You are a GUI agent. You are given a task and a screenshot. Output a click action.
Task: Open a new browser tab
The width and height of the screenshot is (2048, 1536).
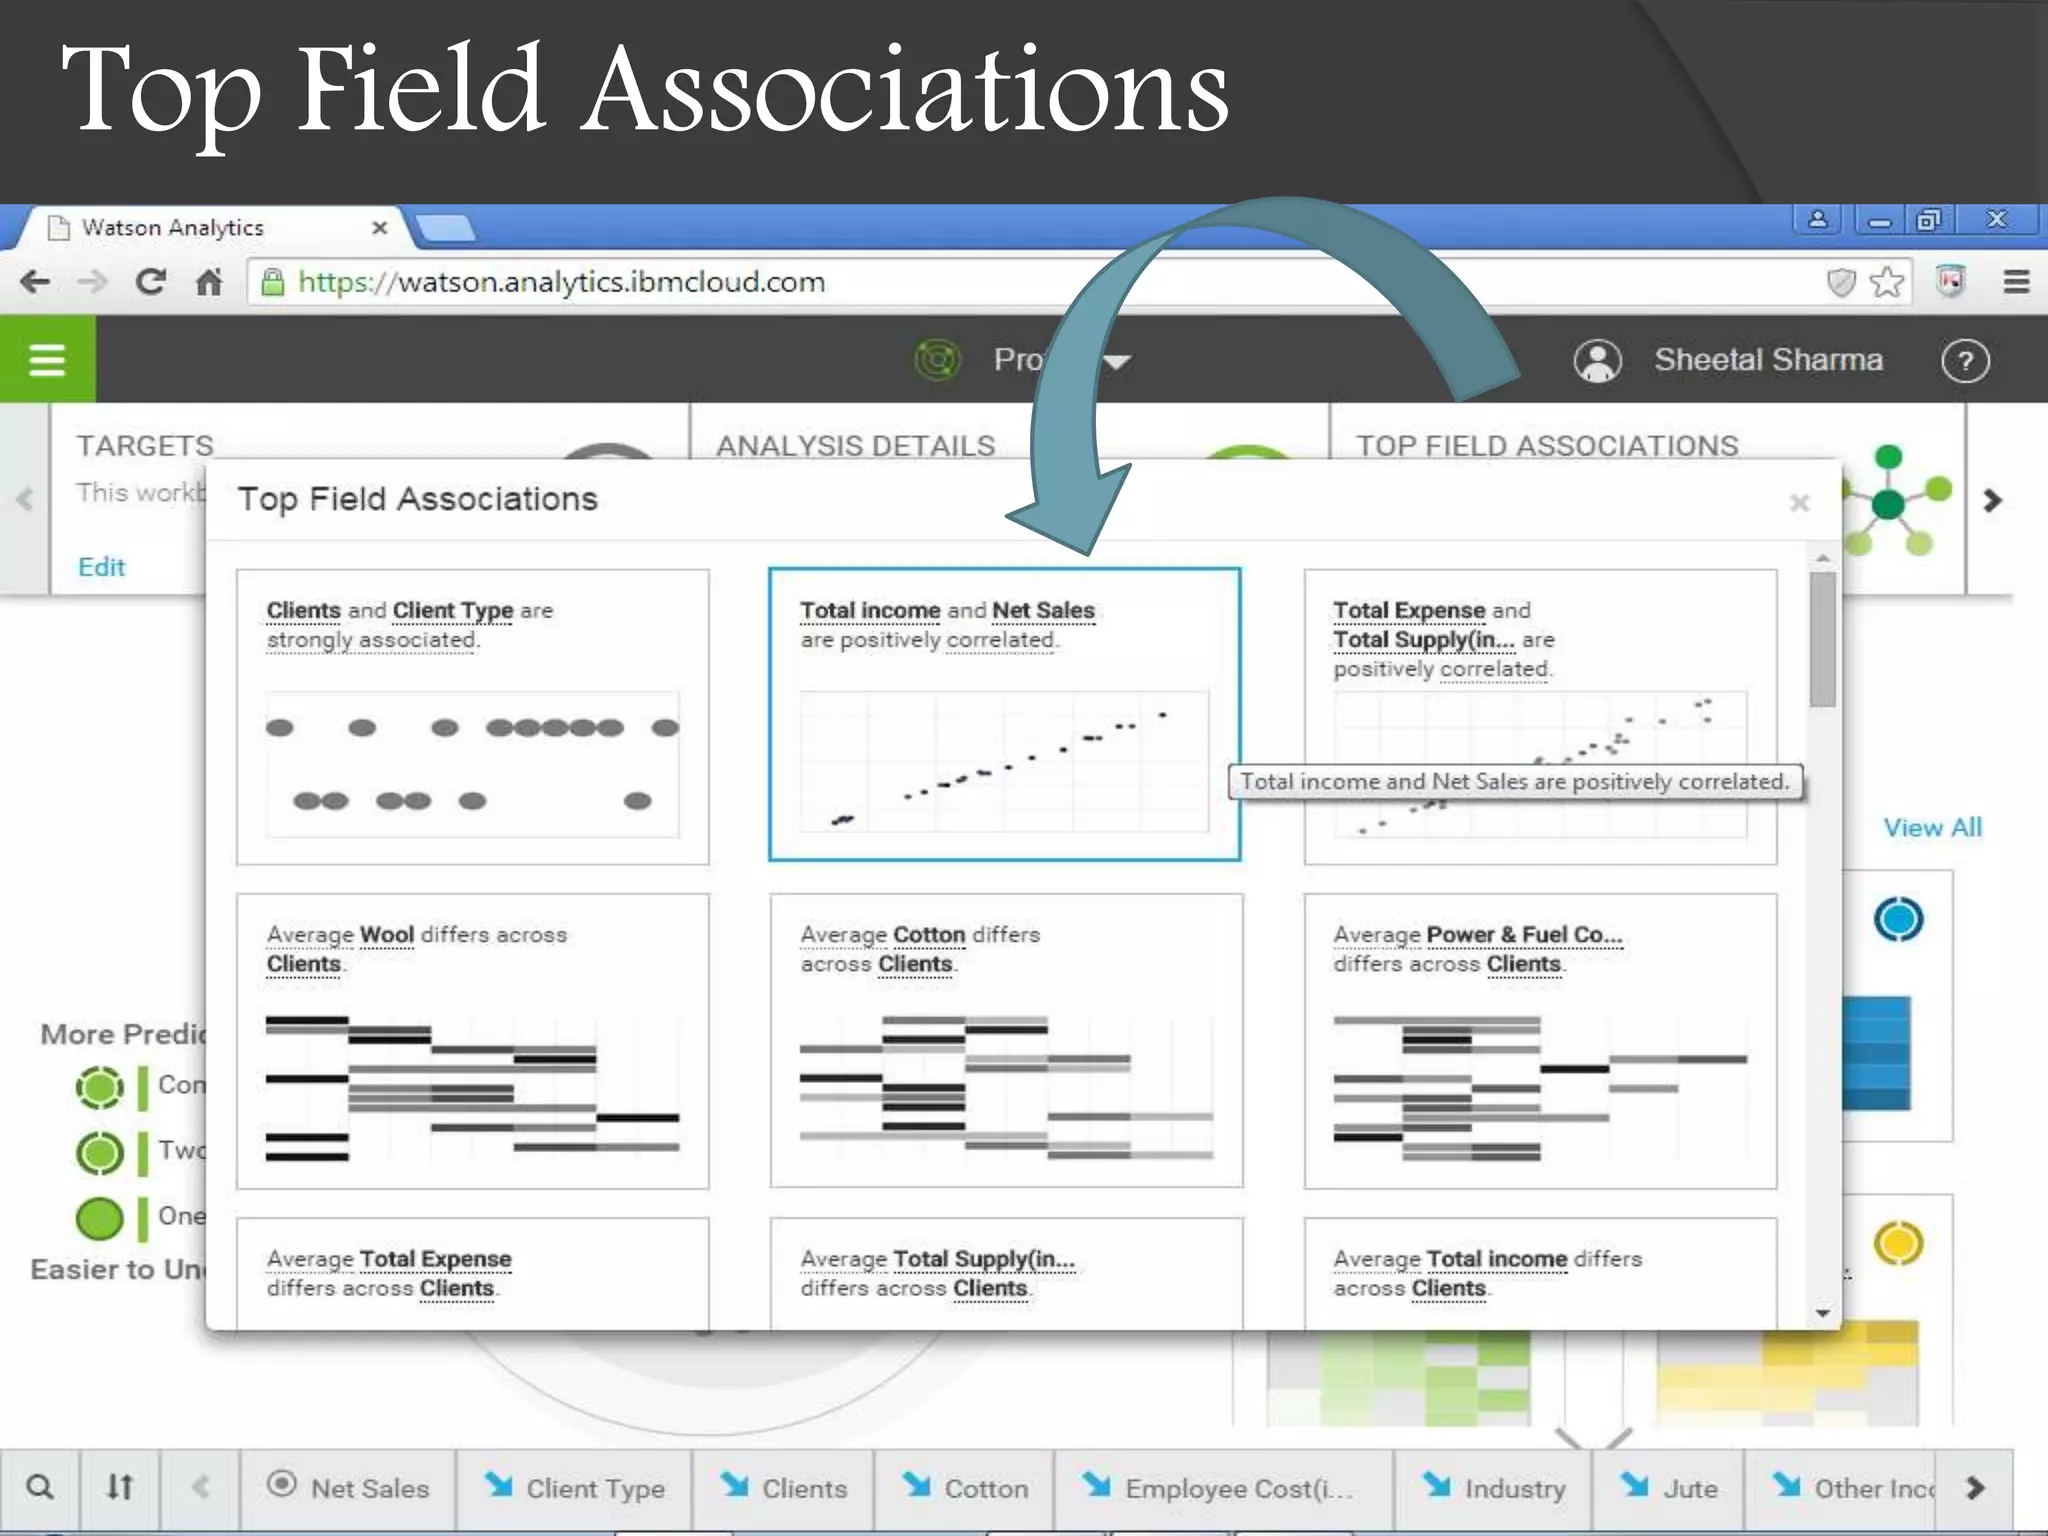click(x=446, y=229)
